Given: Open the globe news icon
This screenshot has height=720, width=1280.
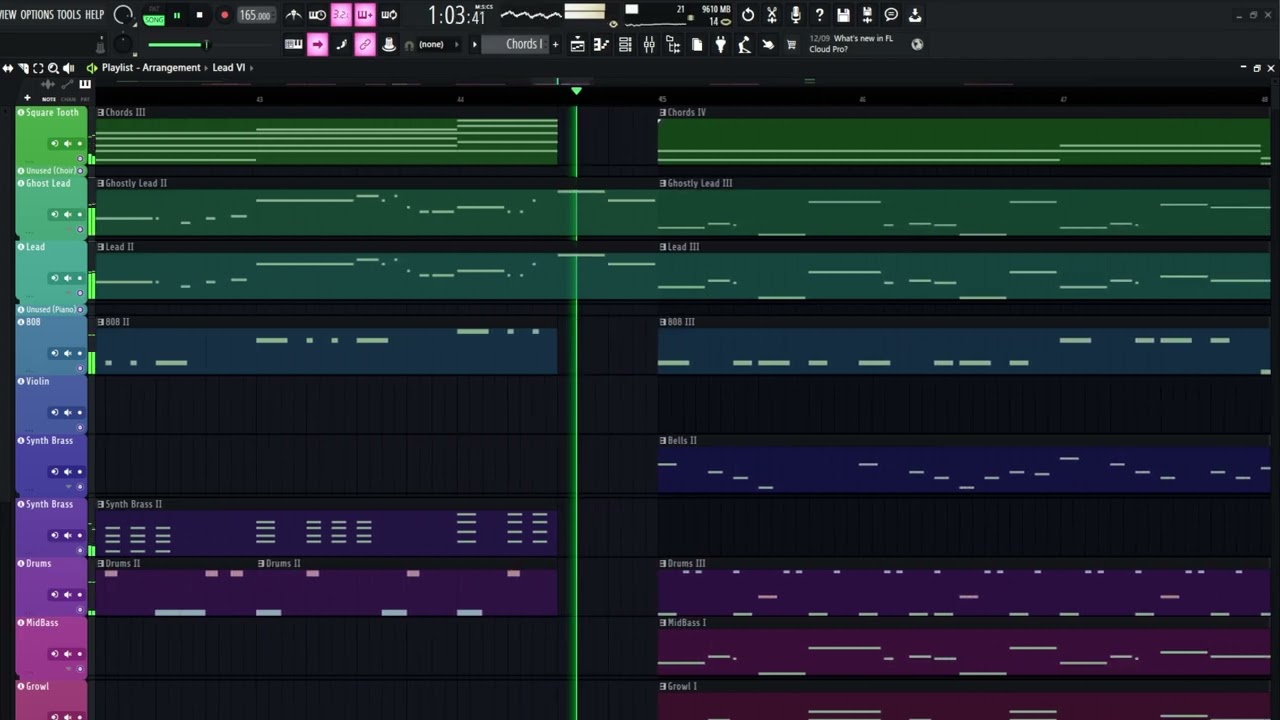Looking at the screenshot, I should 917,44.
